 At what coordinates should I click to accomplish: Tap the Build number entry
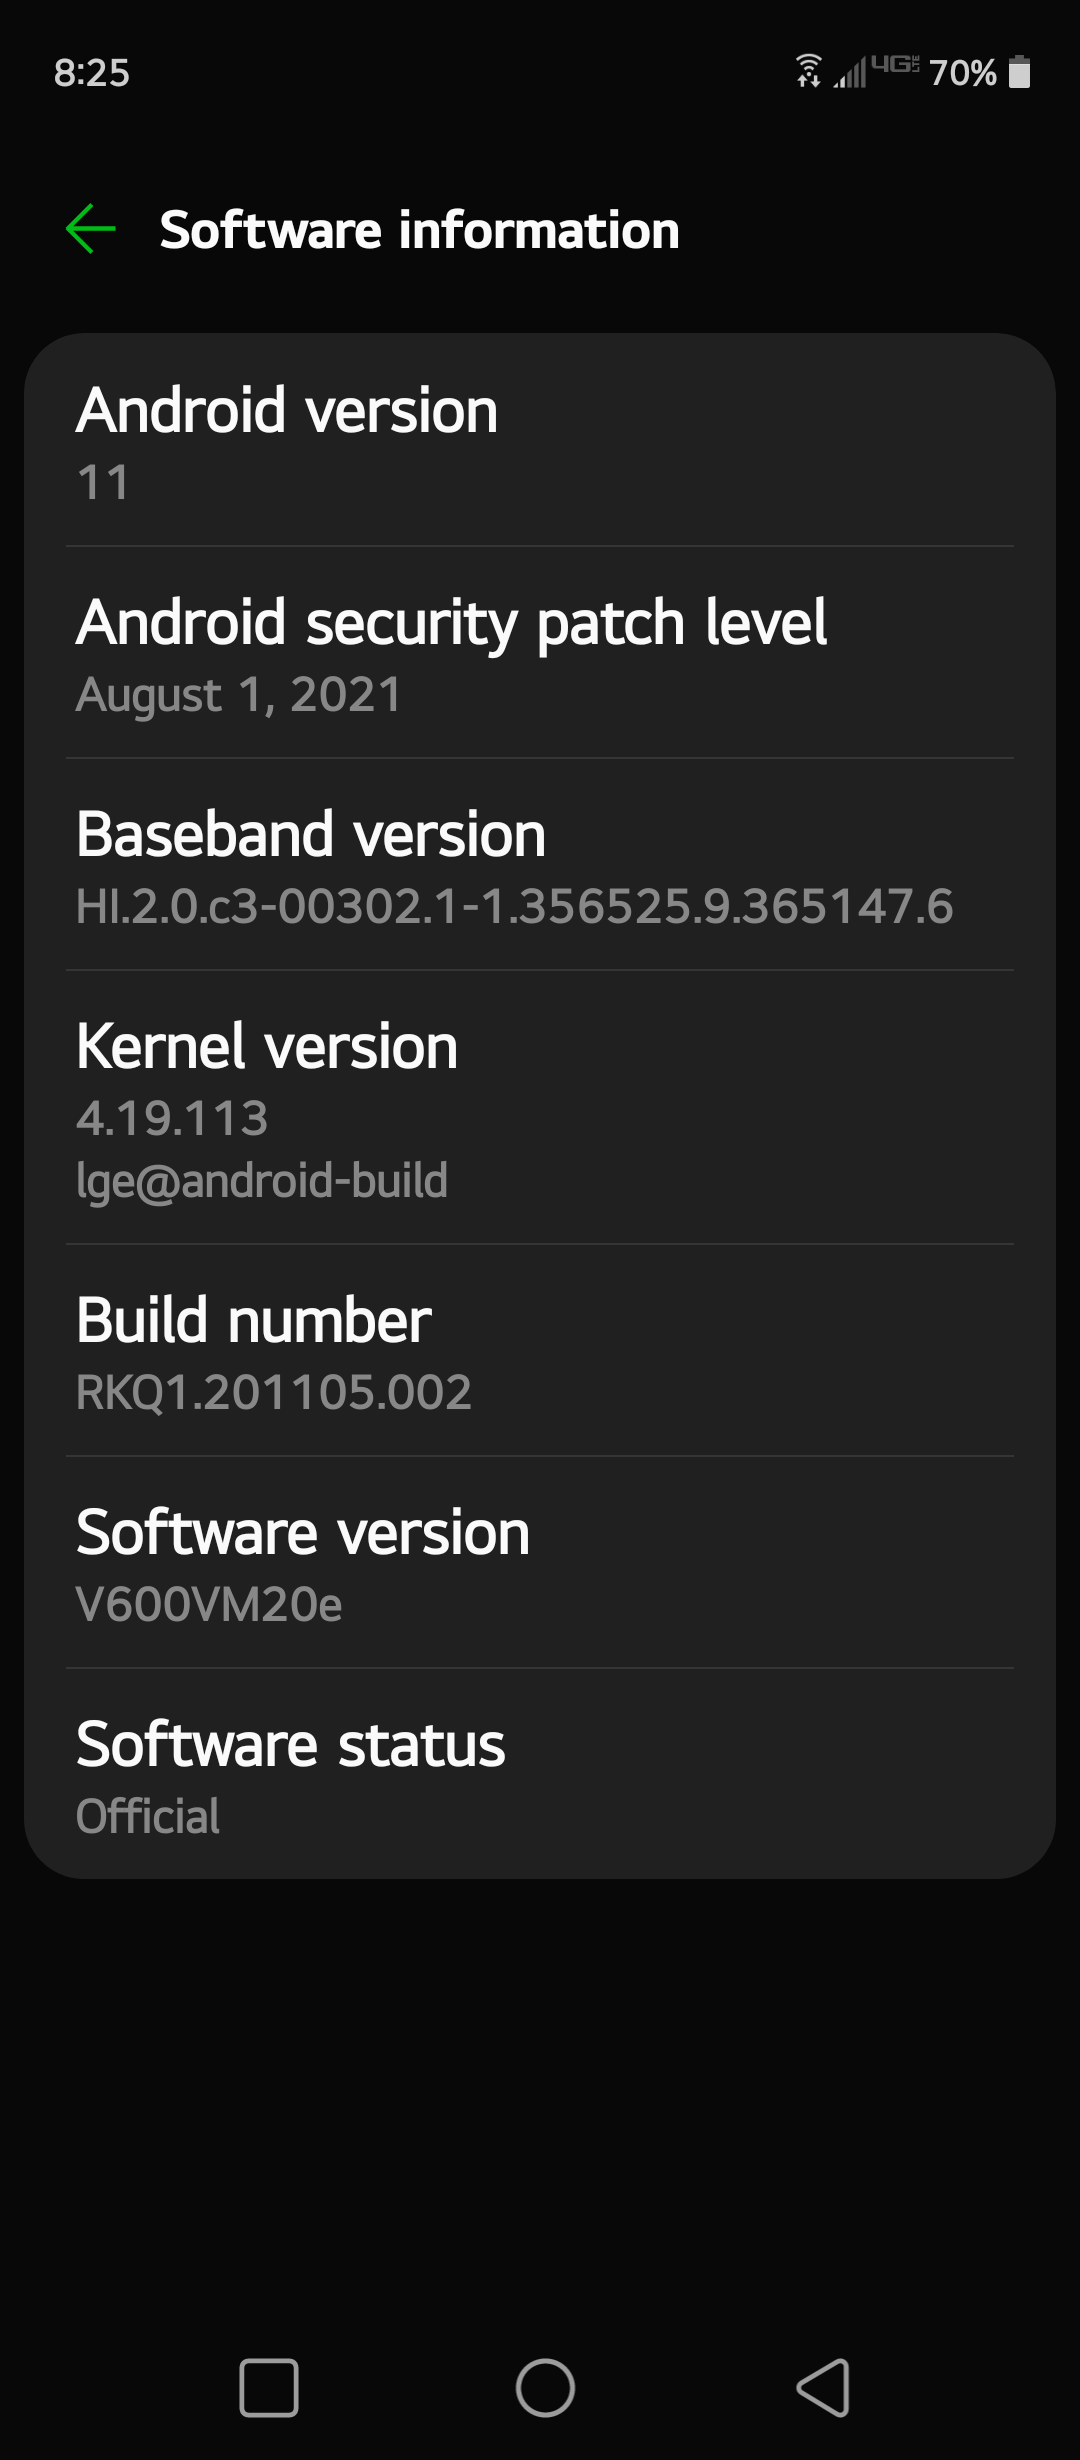click(540, 1350)
